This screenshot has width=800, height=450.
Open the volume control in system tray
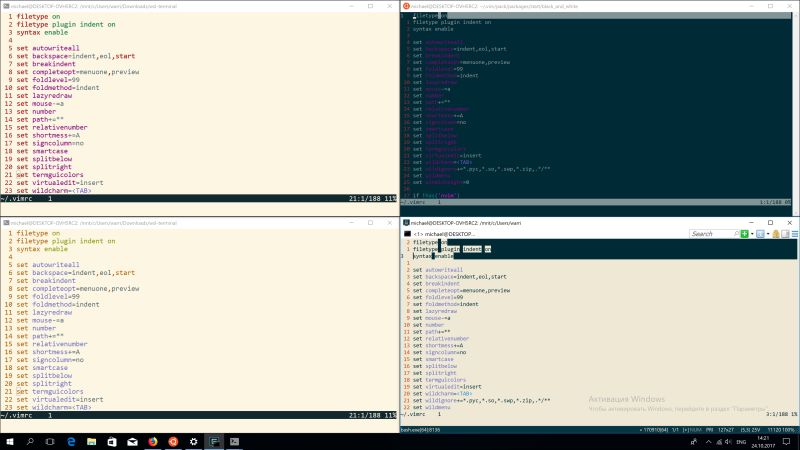coord(728,442)
